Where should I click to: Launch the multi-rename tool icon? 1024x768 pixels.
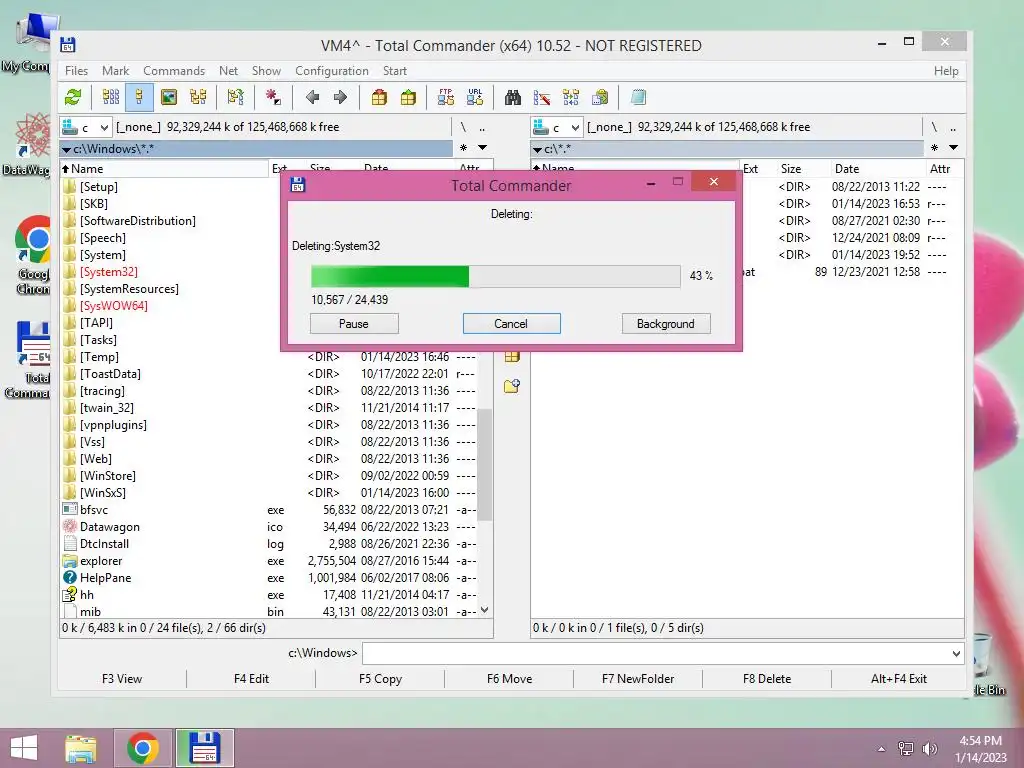[x=541, y=98]
